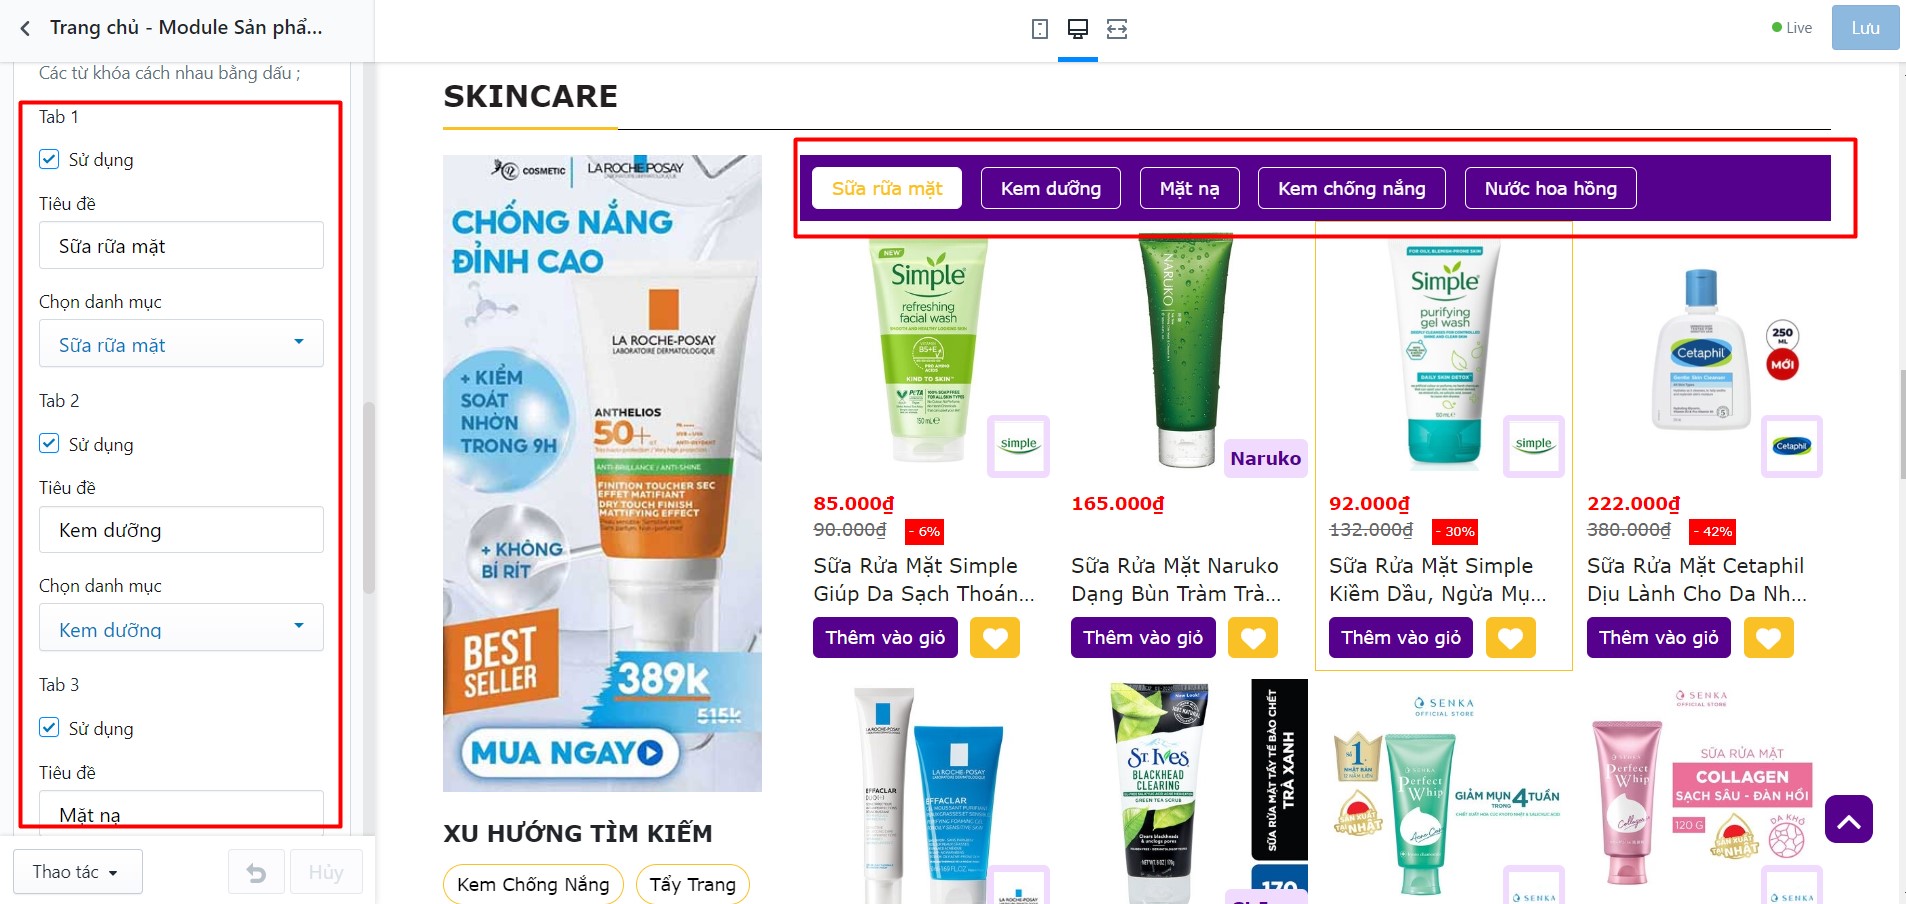This screenshot has width=1906, height=904.
Task: Edit Tab 2 Tiêu đề field
Action: tap(181, 530)
